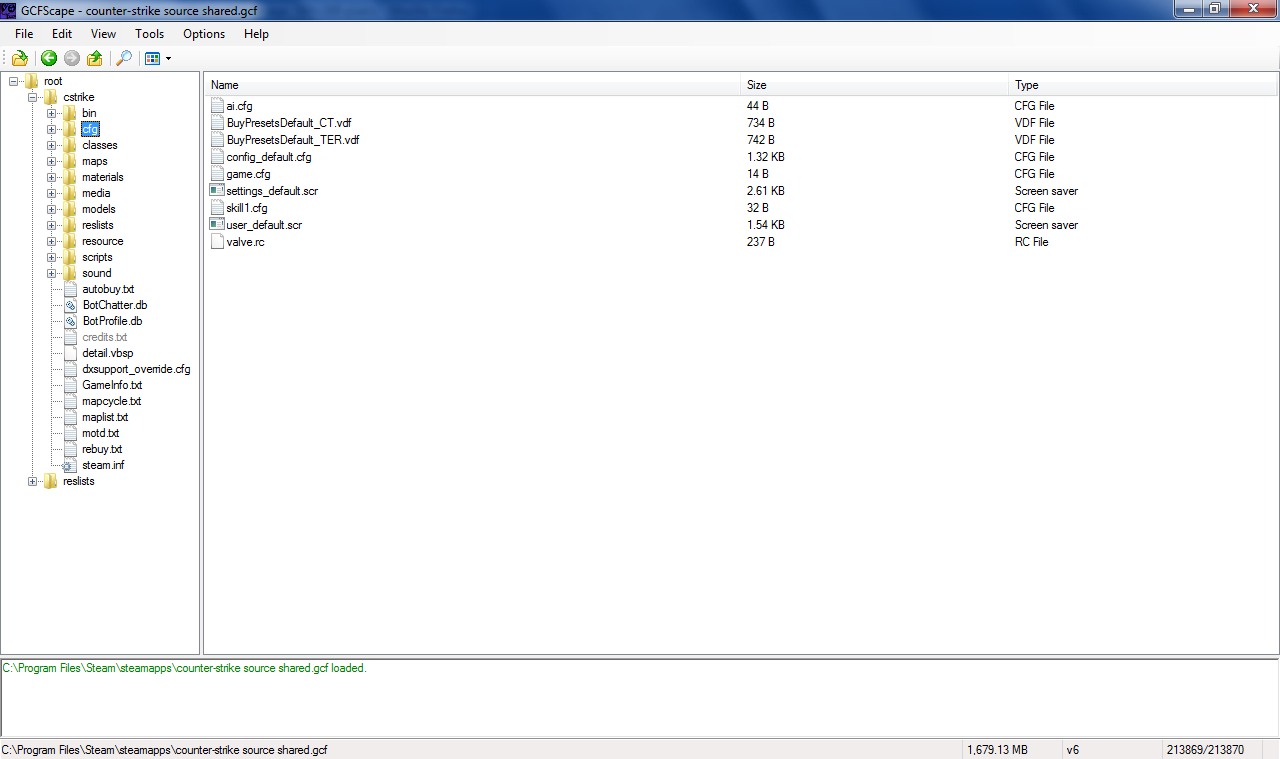Expand the bottom reslists node under root
This screenshot has width=1280, height=759.
(32, 481)
